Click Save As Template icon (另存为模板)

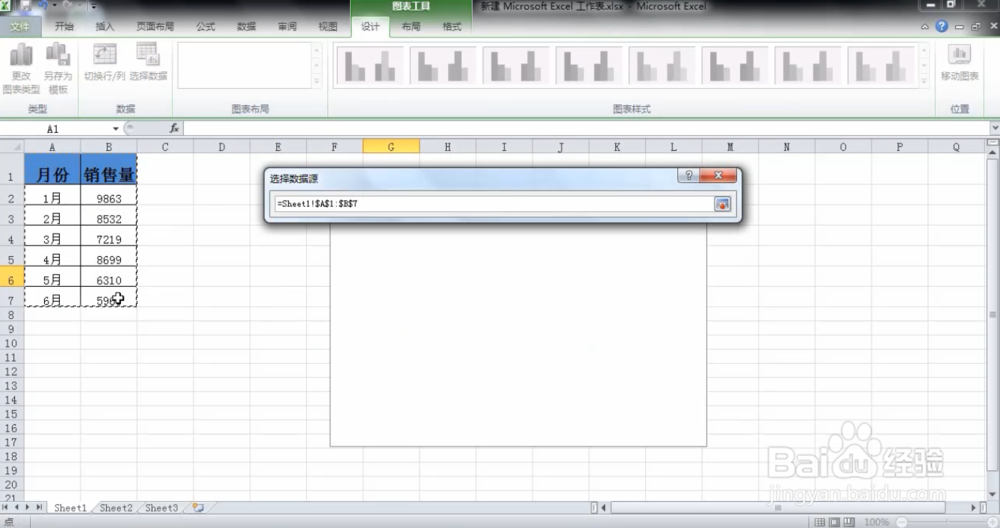point(58,68)
